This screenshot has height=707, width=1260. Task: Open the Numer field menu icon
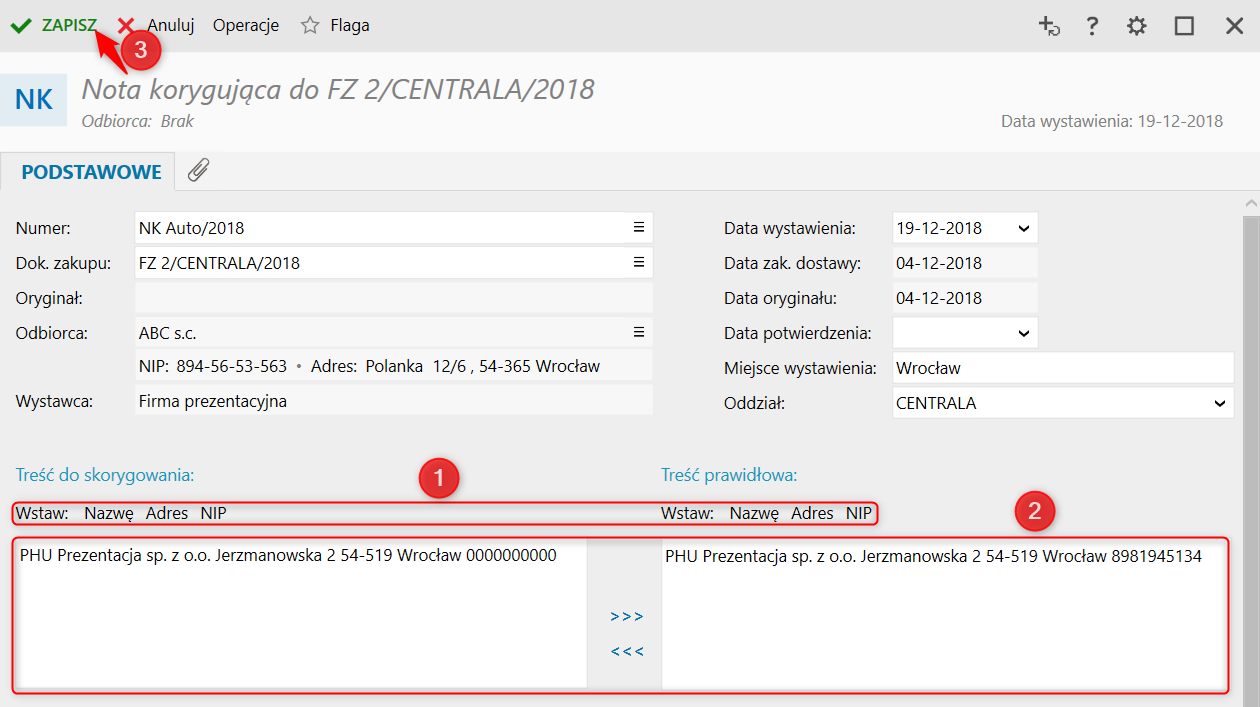tap(638, 228)
